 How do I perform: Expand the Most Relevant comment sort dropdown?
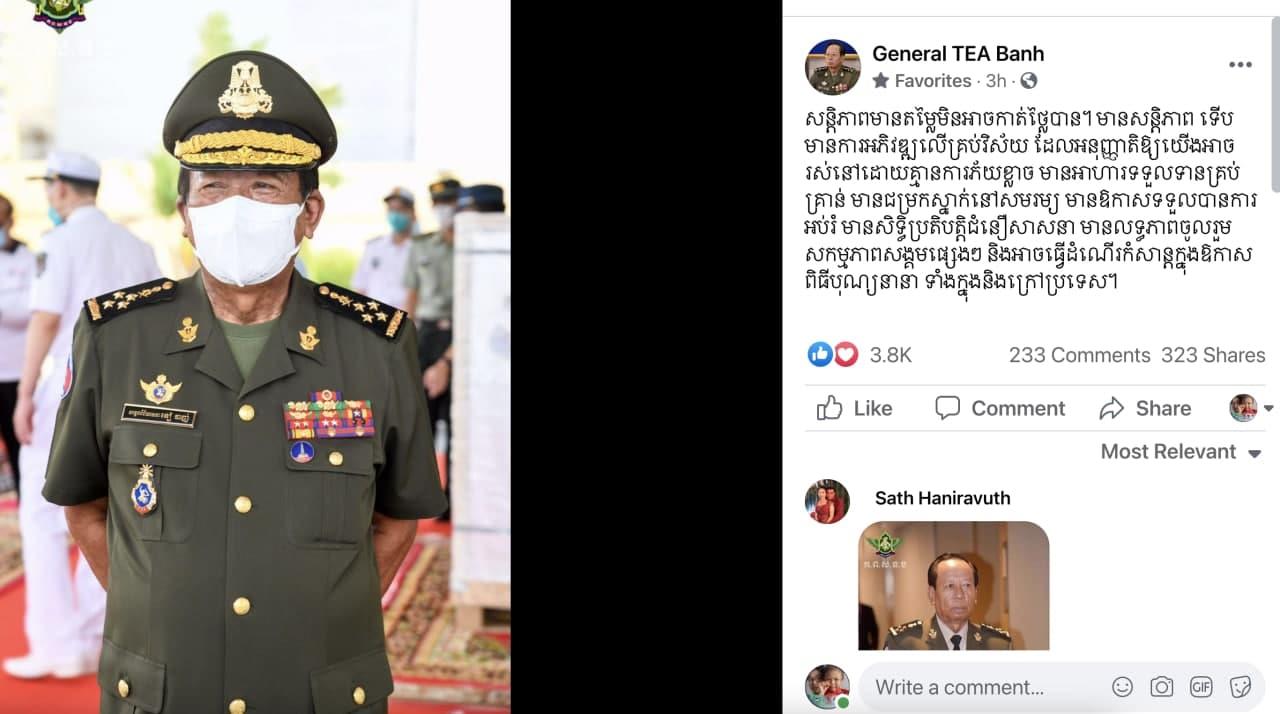click(x=1180, y=452)
